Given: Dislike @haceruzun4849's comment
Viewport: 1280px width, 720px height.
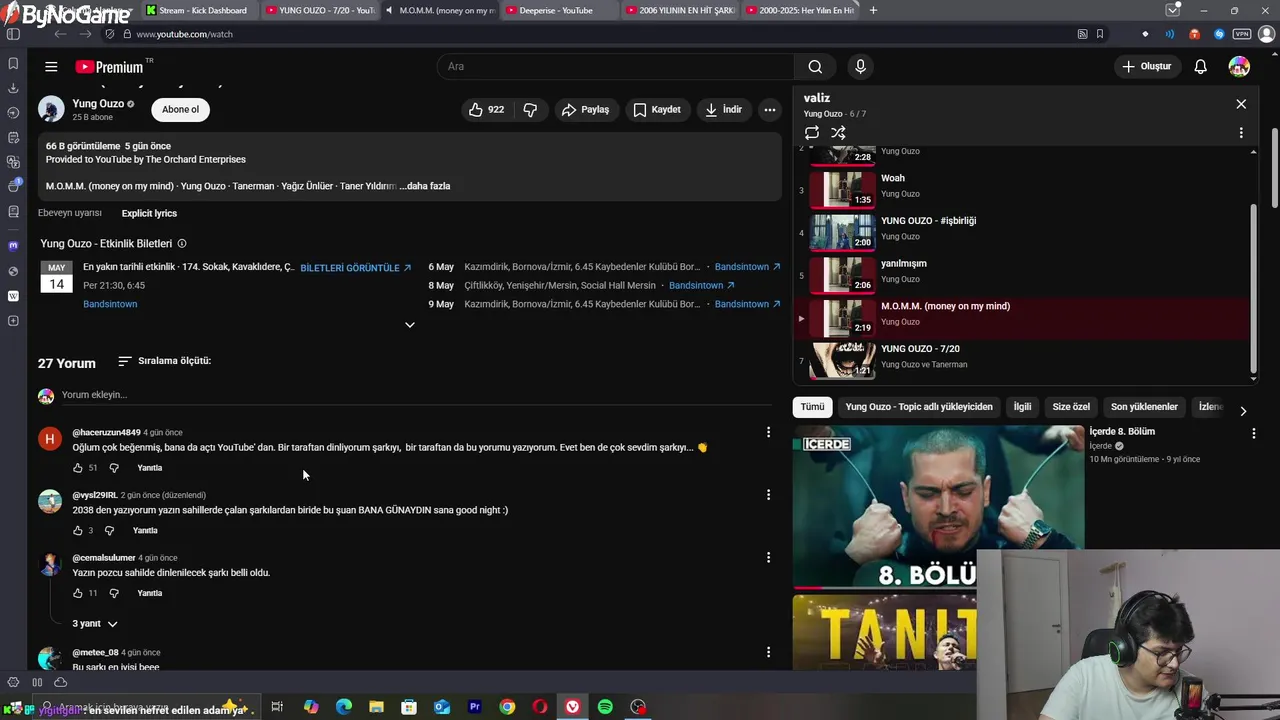Looking at the screenshot, I should tap(113, 468).
